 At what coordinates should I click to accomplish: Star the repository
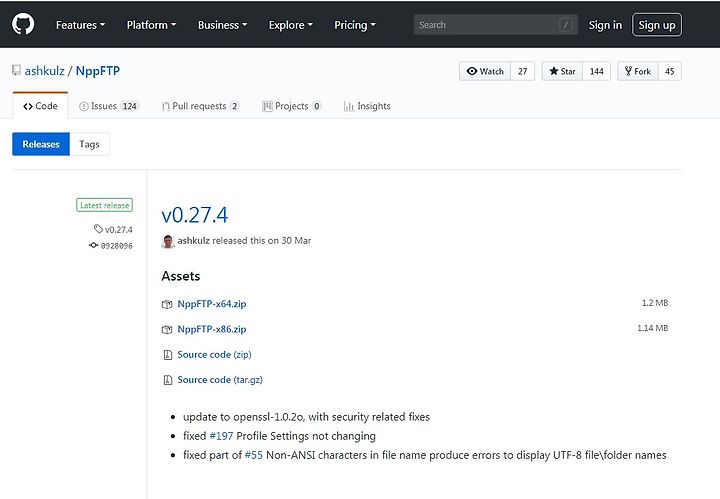pyautogui.click(x=562, y=71)
